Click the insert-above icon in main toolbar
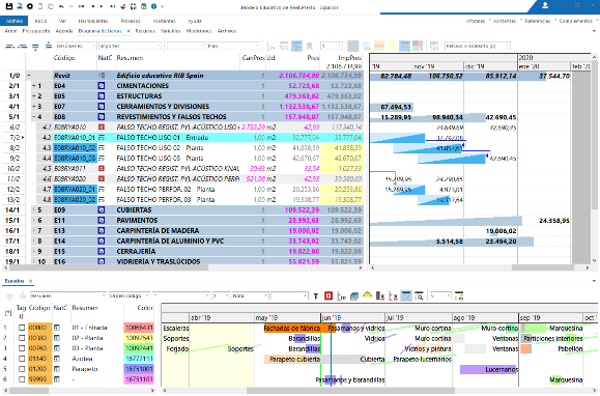This screenshot has height=396, width=600. [x=49, y=45]
